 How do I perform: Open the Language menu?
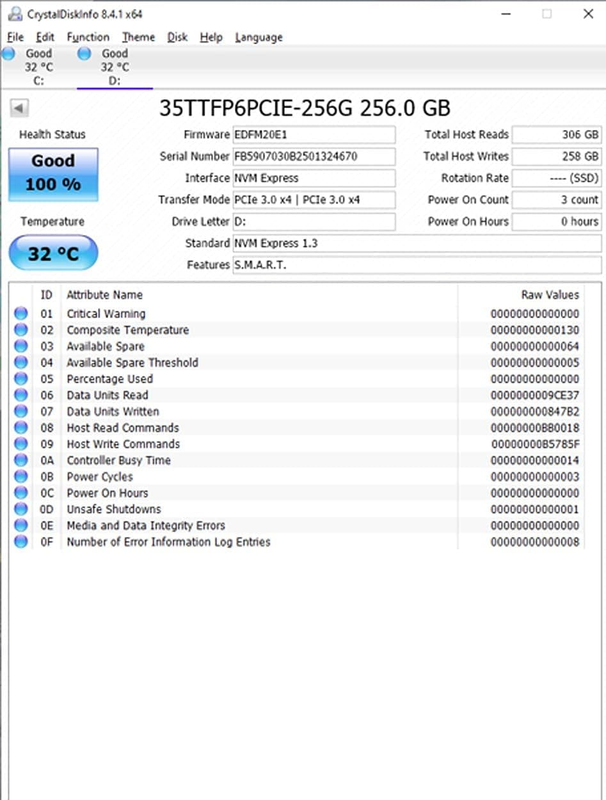click(x=258, y=37)
